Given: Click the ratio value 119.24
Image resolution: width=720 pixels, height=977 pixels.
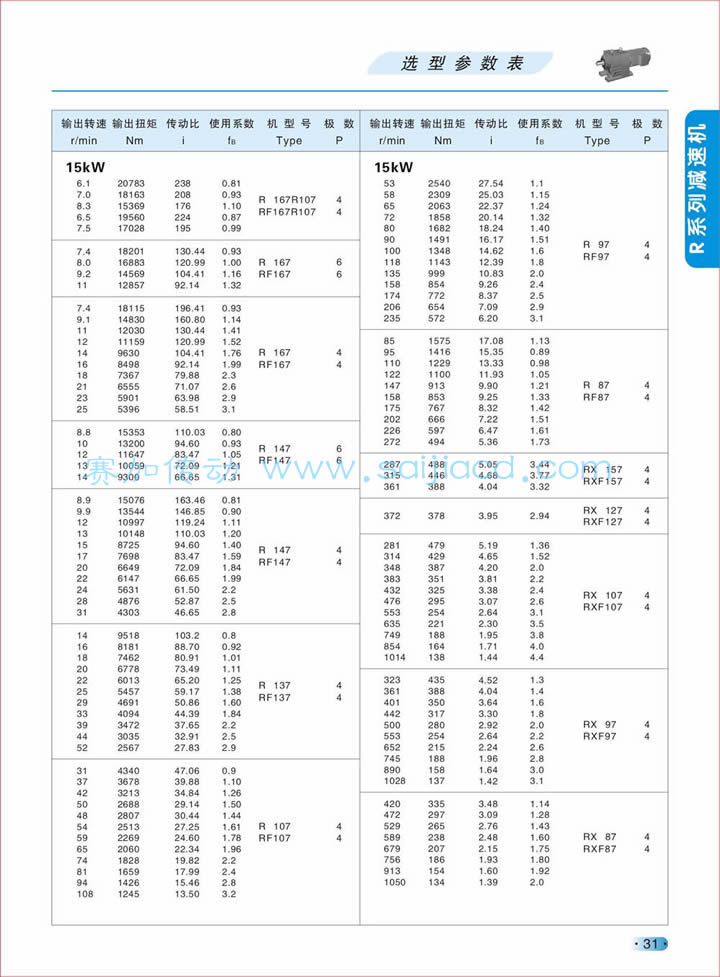Looking at the screenshot, I should tap(189, 522).
